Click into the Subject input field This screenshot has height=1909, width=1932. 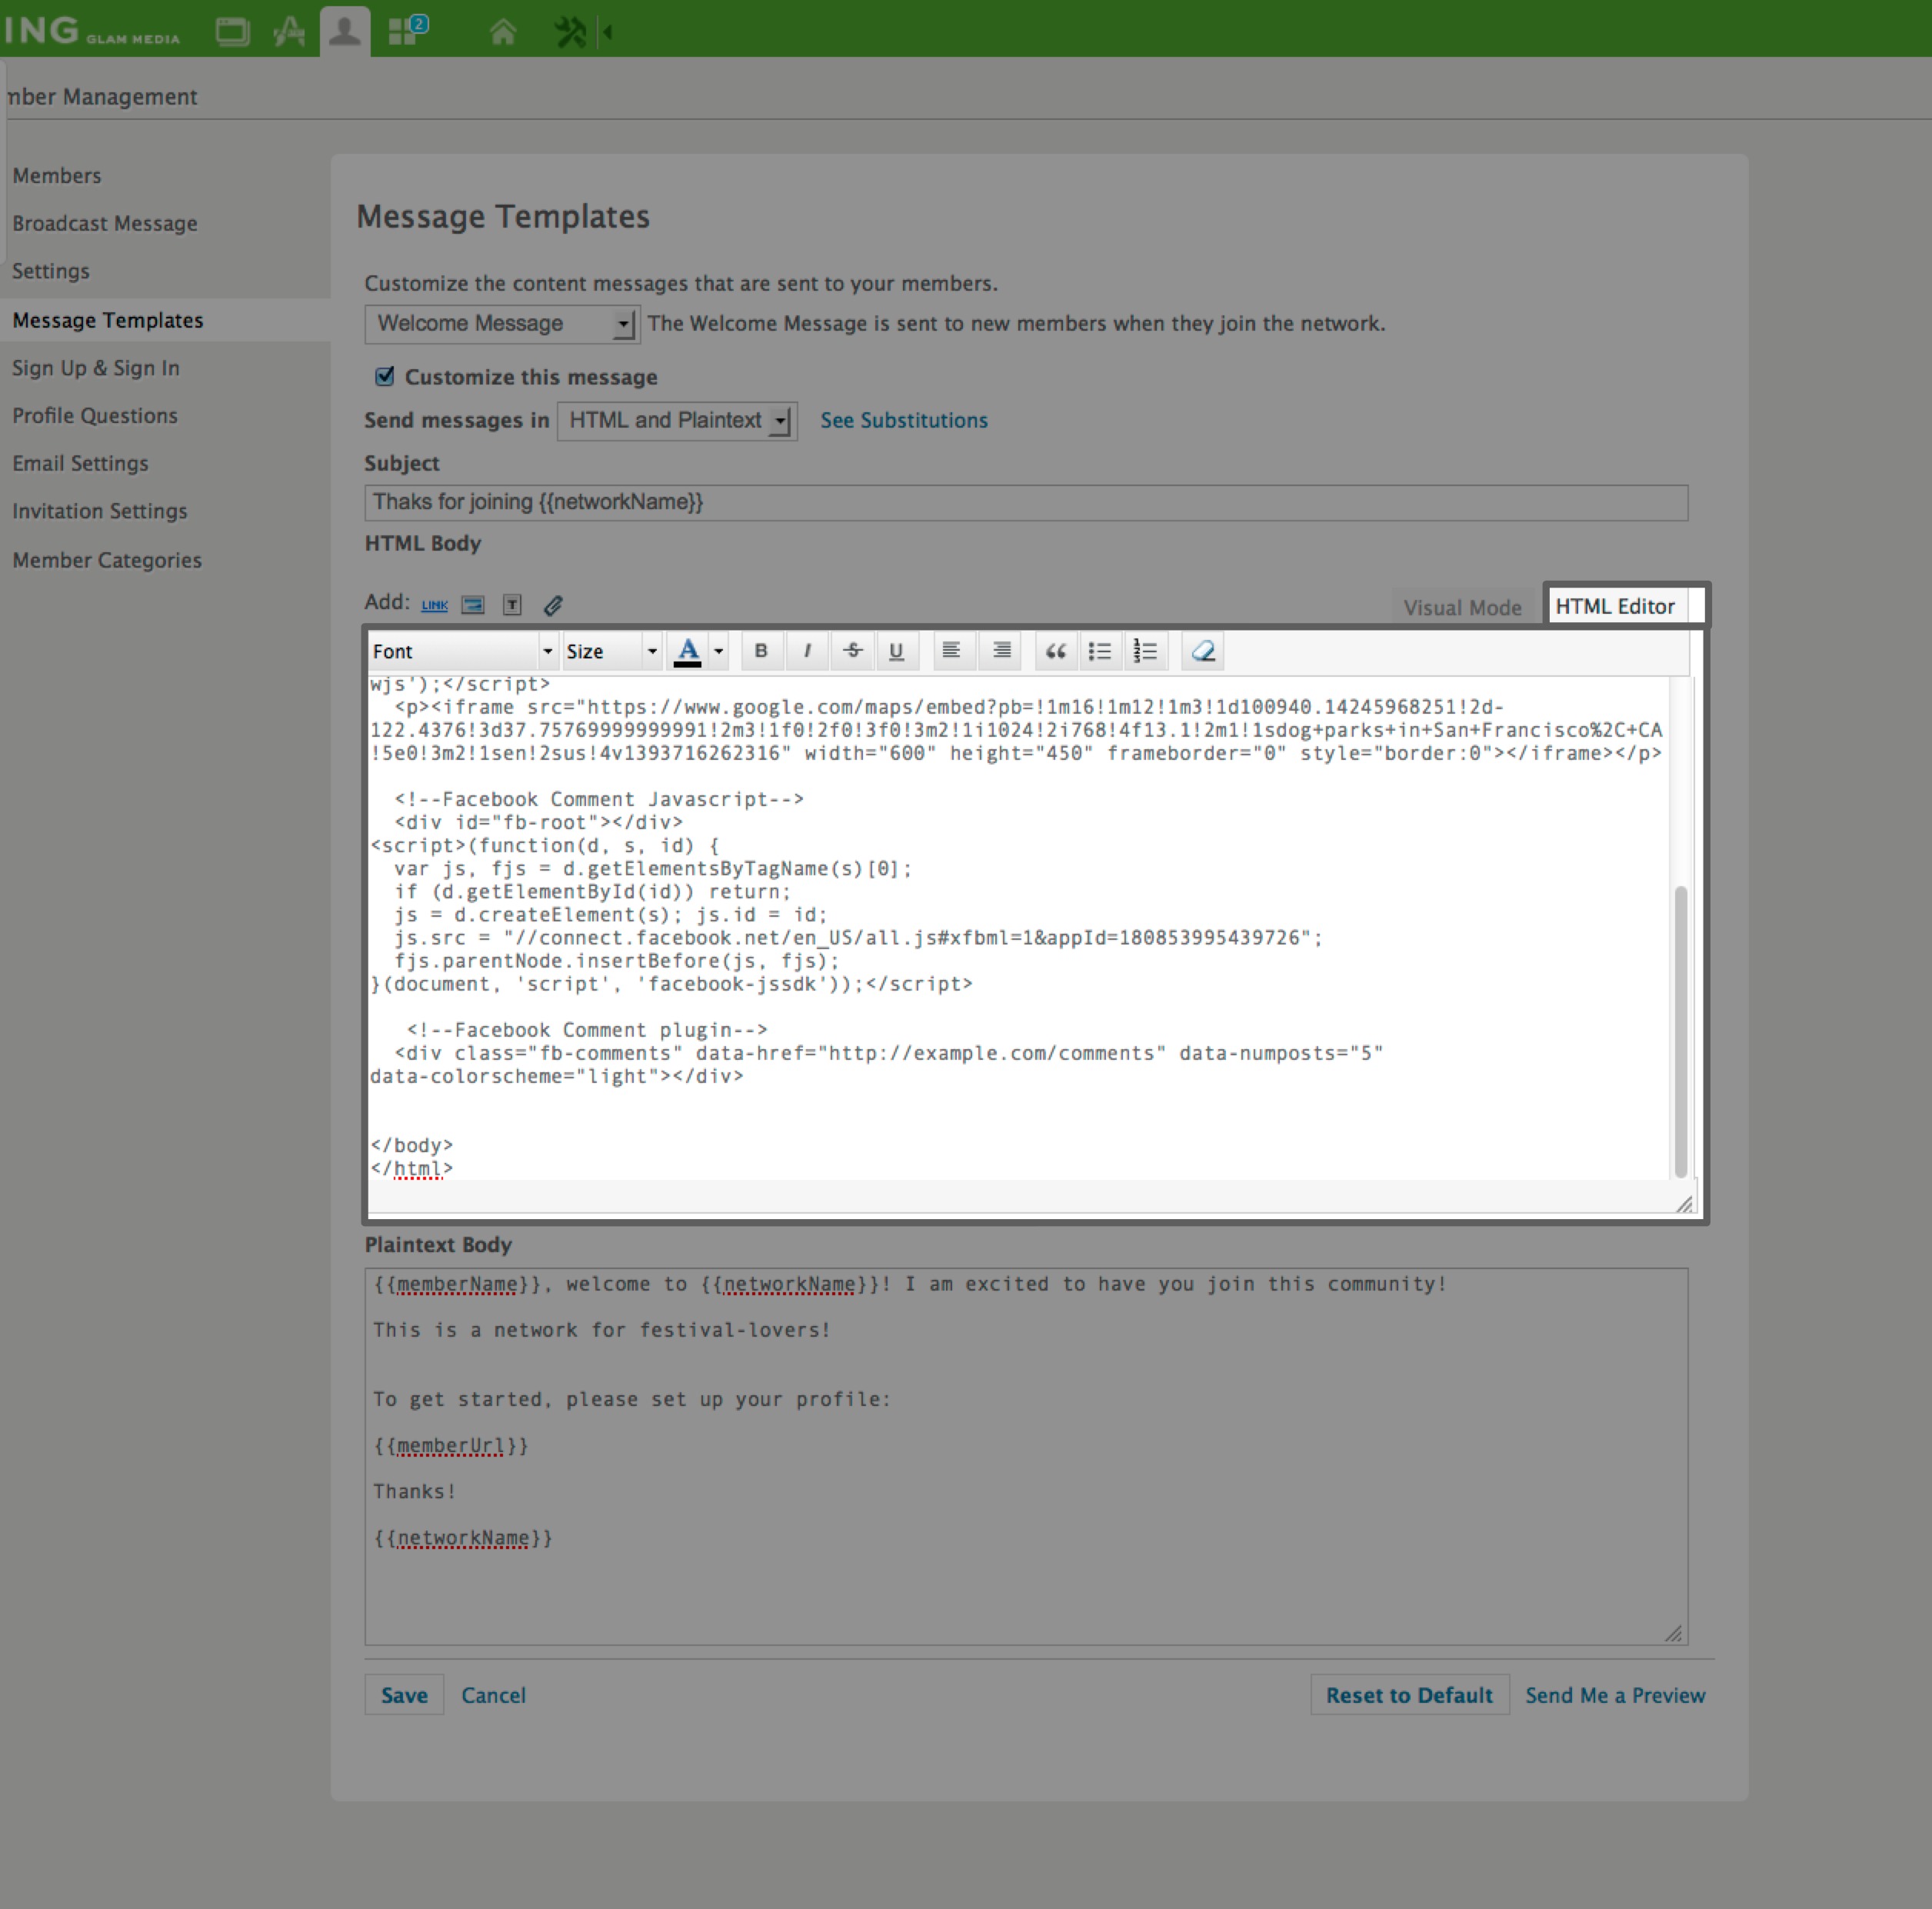coord(1026,502)
